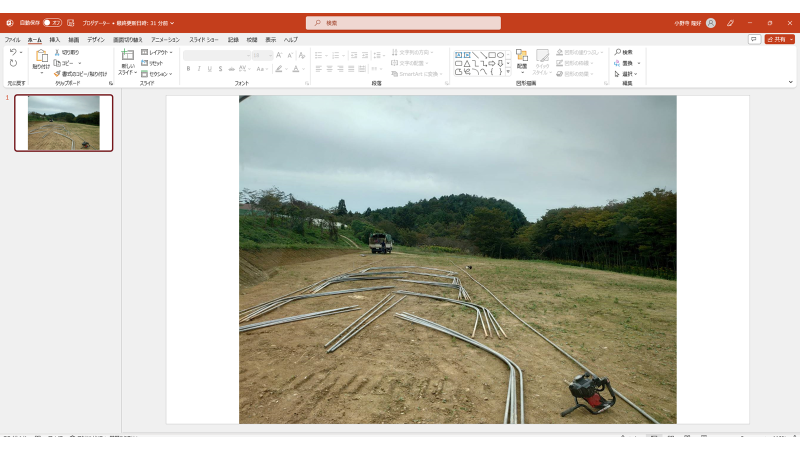
Task: Click the arrange (配置) icon
Action: pyautogui.click(x=521, y=57)
